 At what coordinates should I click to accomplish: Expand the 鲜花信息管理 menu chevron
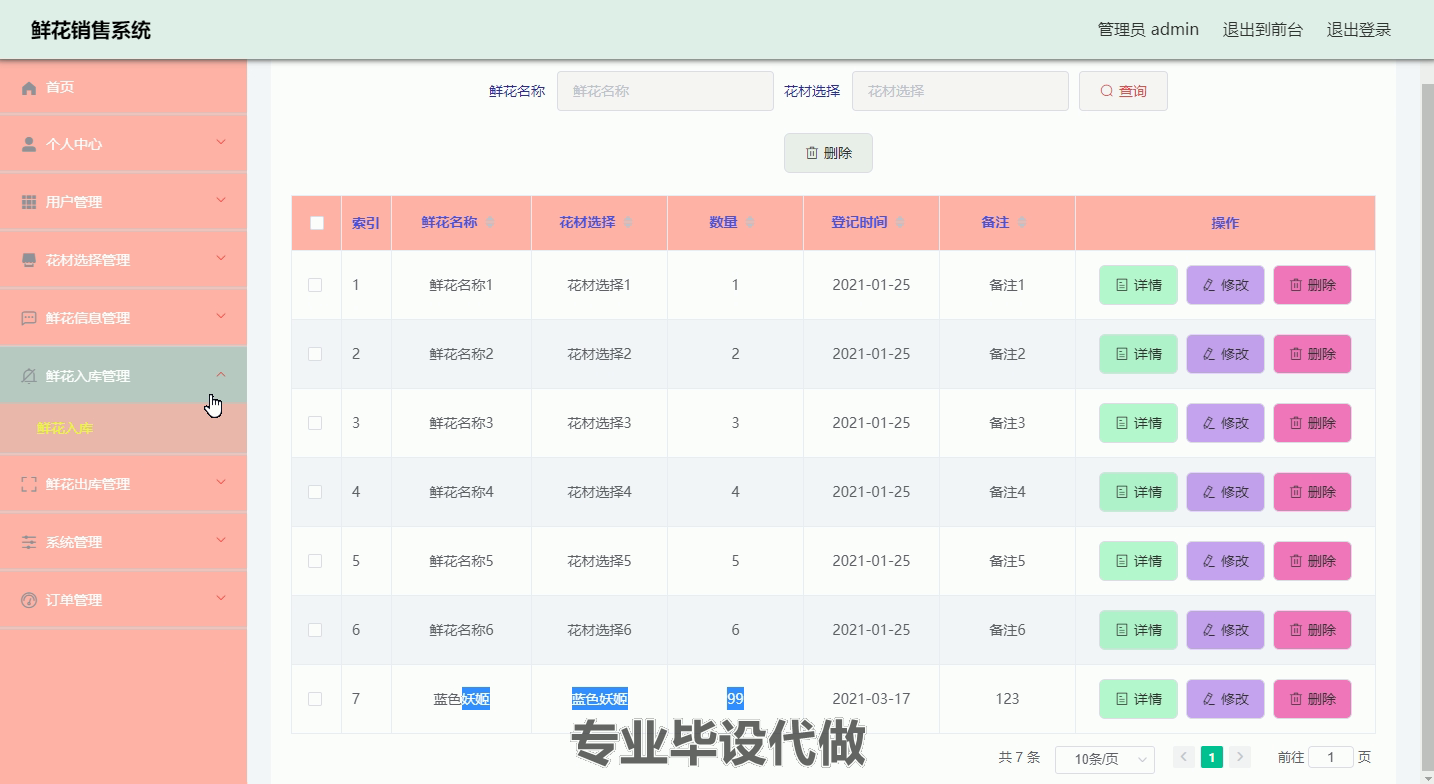(x=221, y=317)
